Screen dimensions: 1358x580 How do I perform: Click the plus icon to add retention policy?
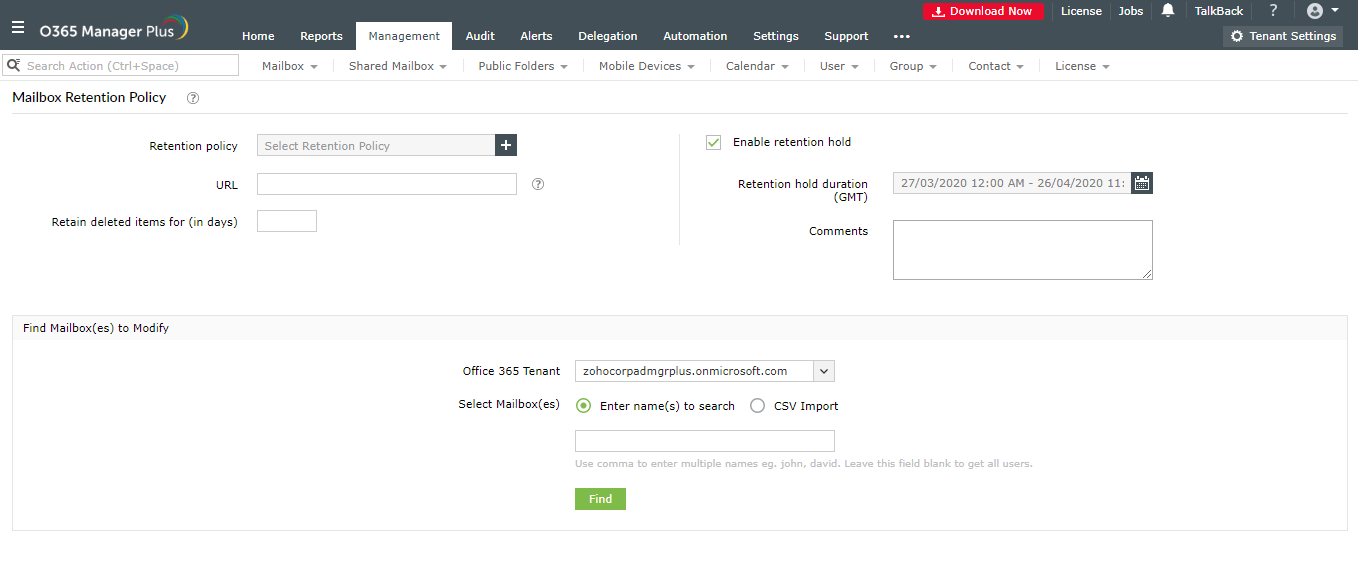tap(506, 145)
